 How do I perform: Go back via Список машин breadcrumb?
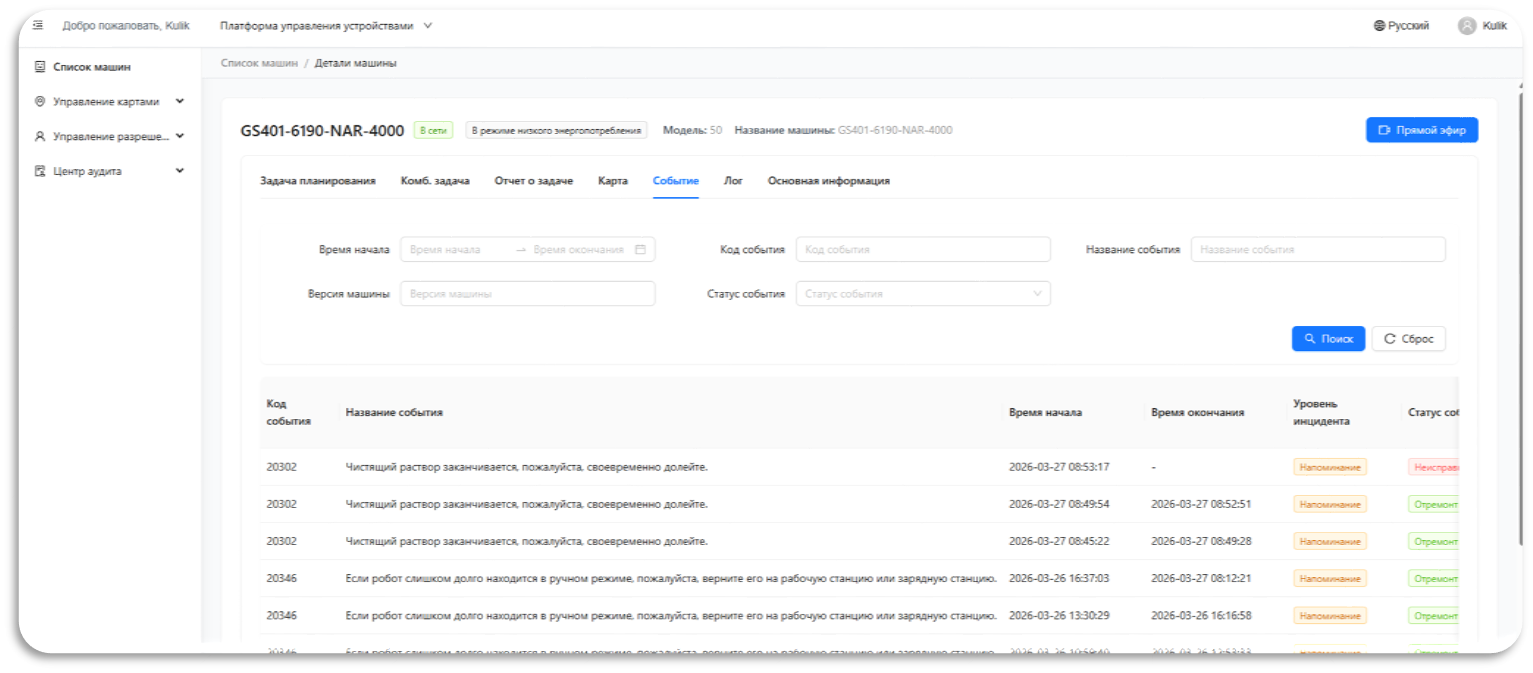[259, 63]
